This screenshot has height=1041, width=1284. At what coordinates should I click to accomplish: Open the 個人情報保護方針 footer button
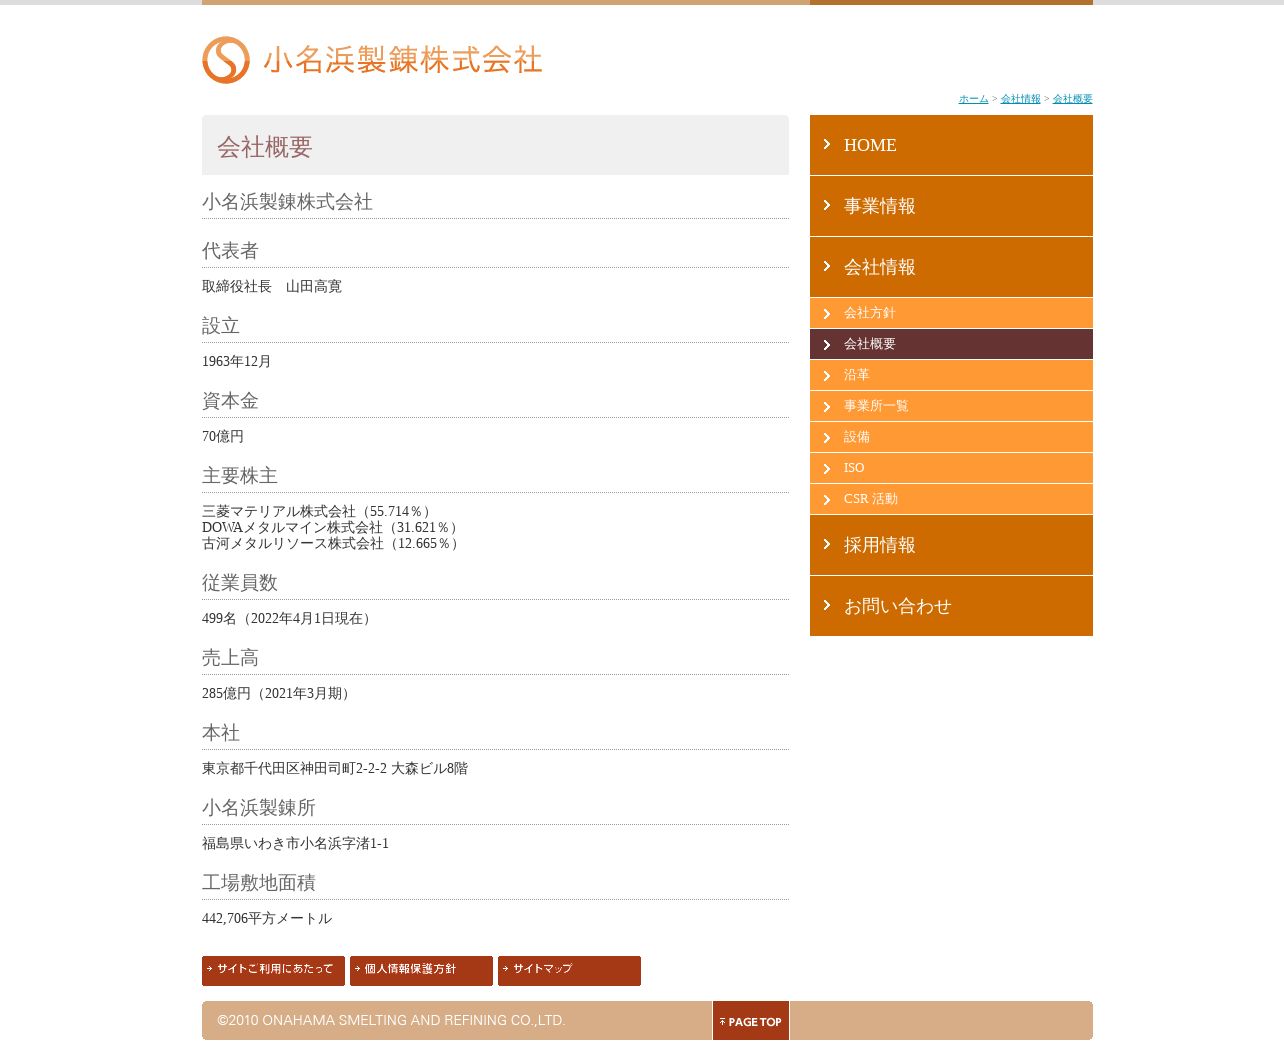coord(421,970)
